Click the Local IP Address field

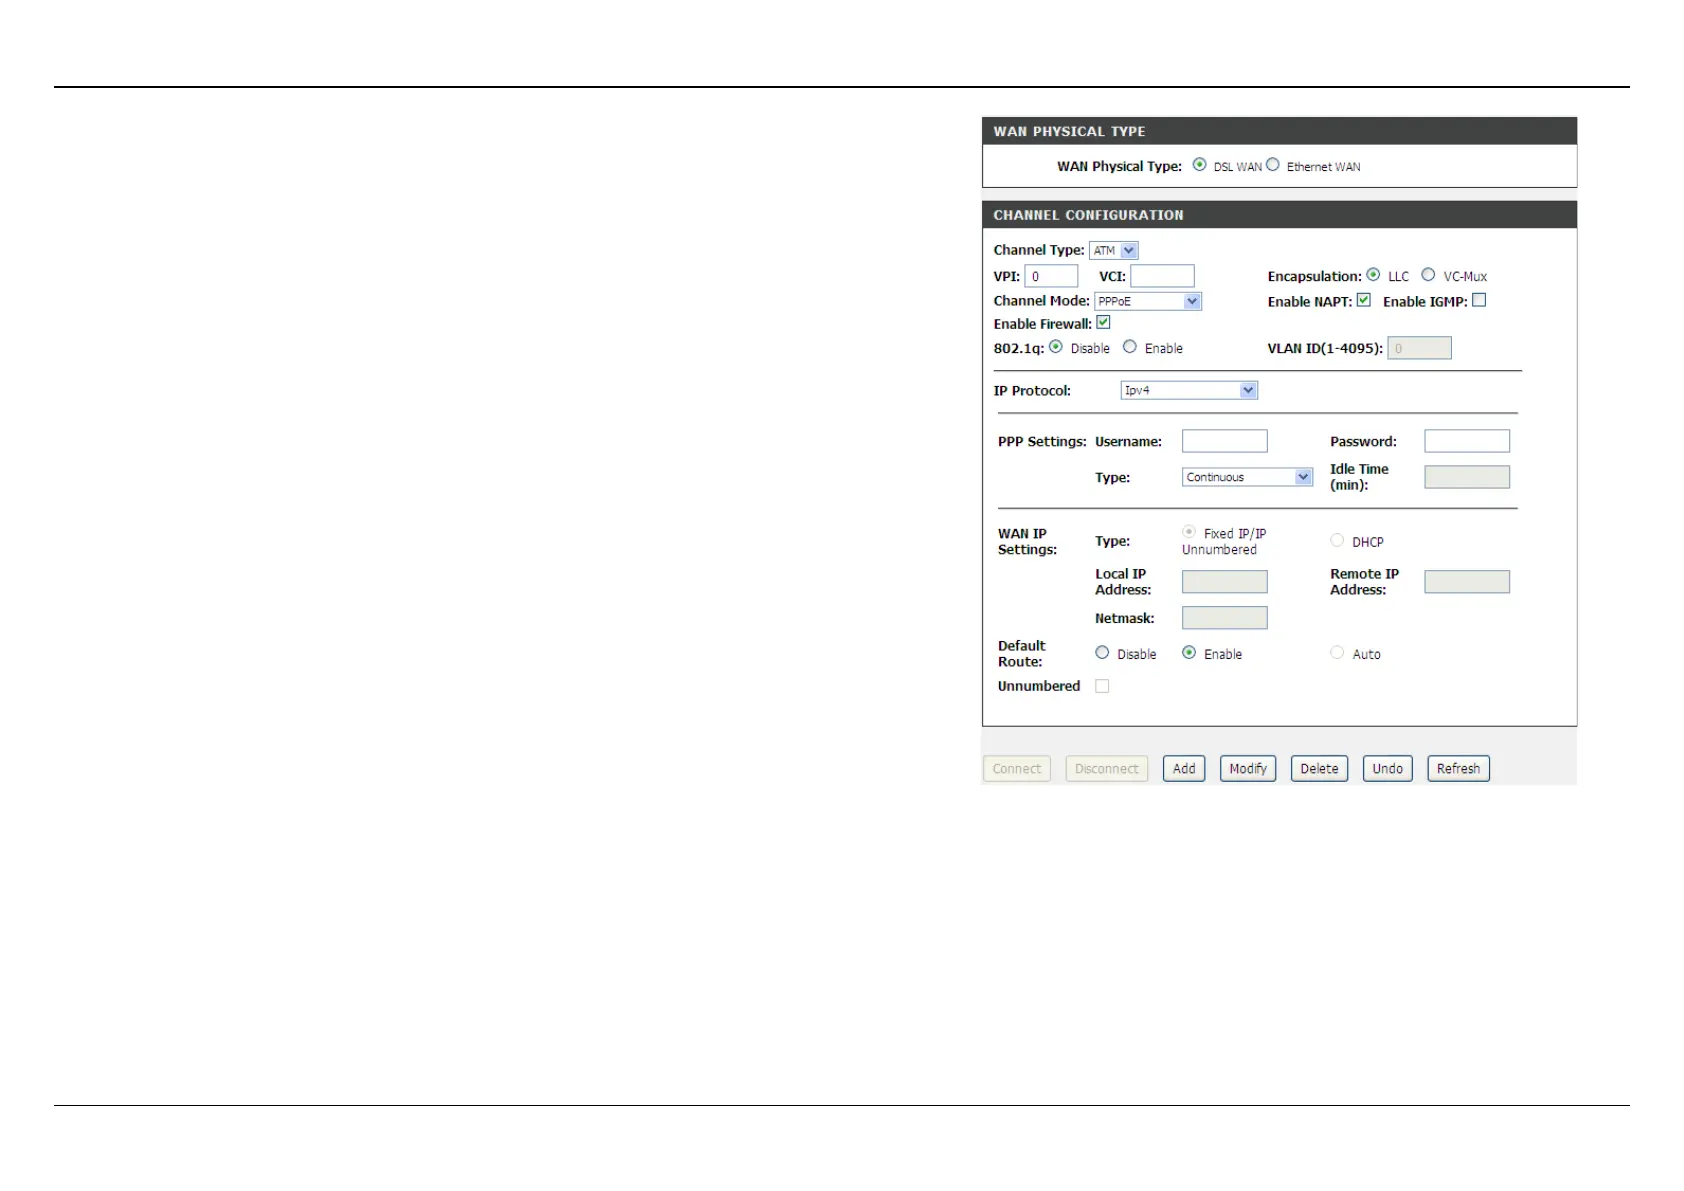[1224, 582]
